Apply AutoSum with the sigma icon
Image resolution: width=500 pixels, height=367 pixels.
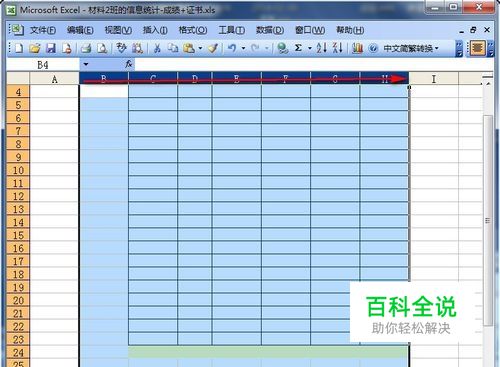[x=298, y=48]
